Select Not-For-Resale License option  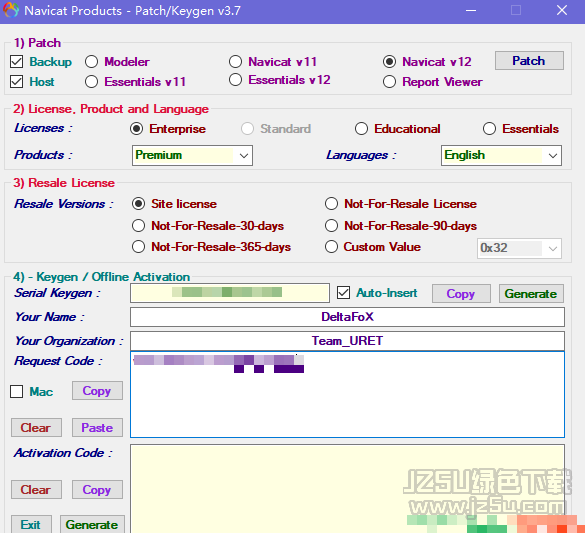coord(331,204)
